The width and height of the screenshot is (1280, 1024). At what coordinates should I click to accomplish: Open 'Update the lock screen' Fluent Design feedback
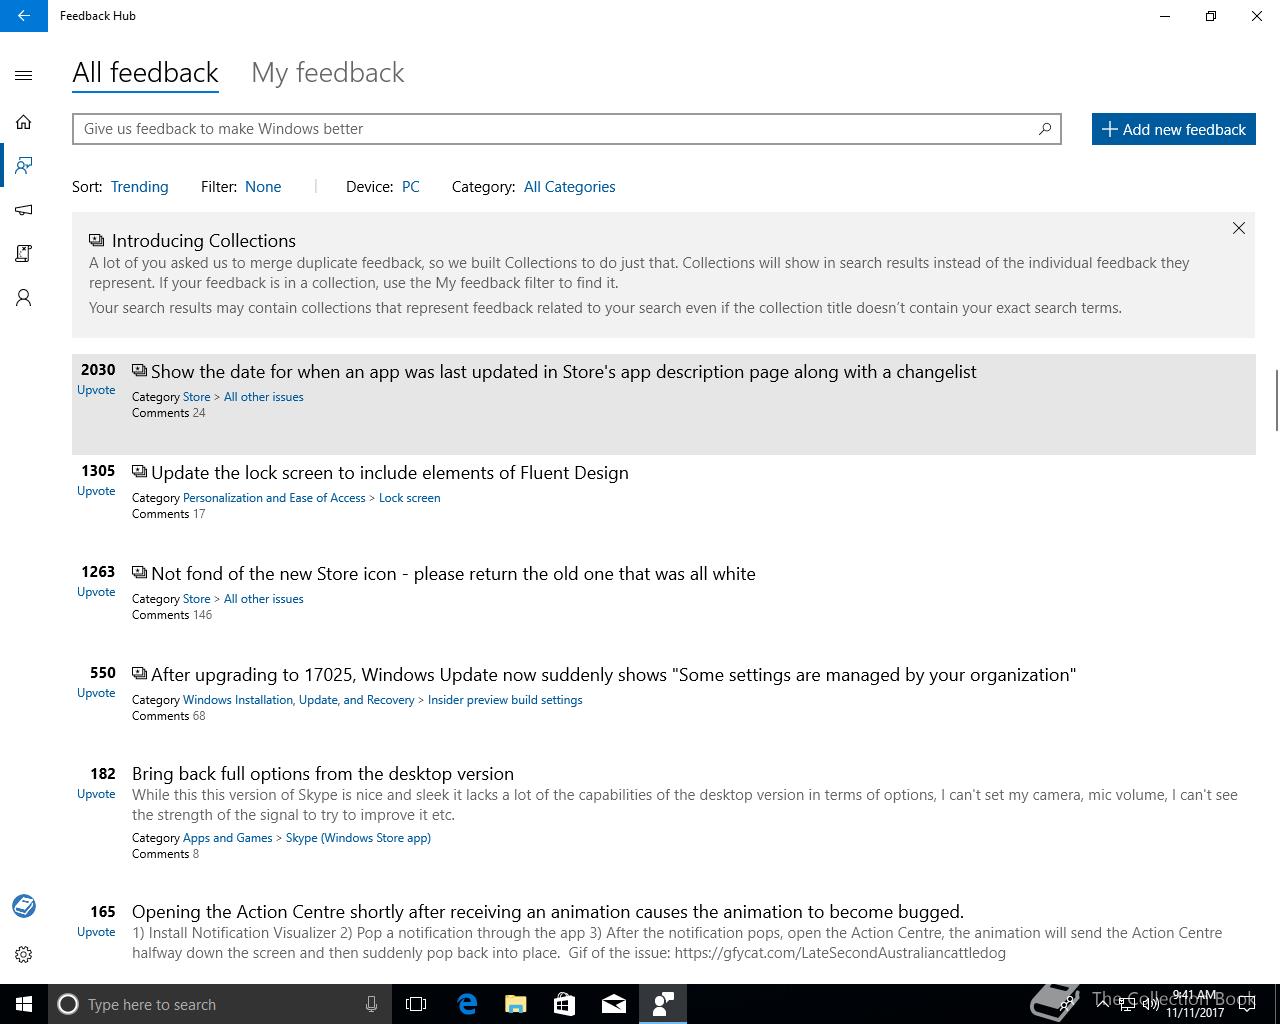point(389,473)
